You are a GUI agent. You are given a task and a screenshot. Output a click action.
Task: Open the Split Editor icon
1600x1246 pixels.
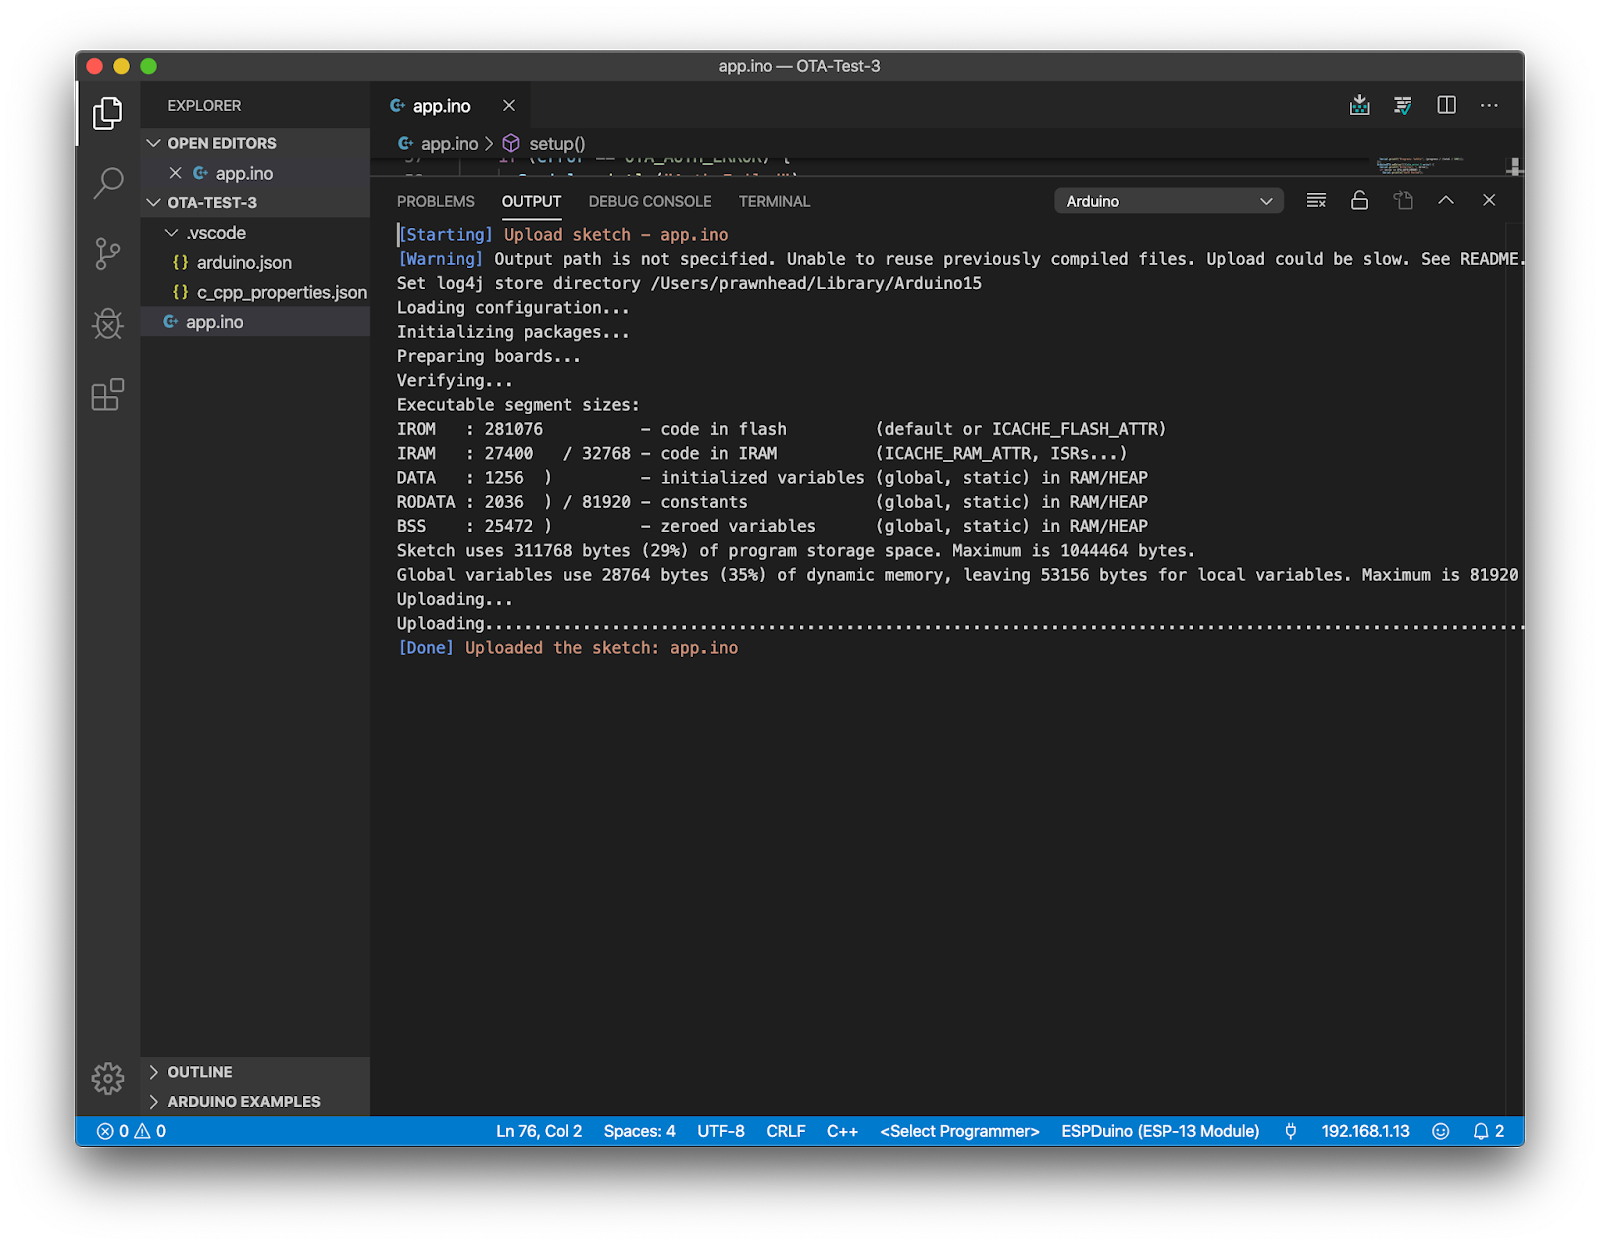tap(1446, 105)
